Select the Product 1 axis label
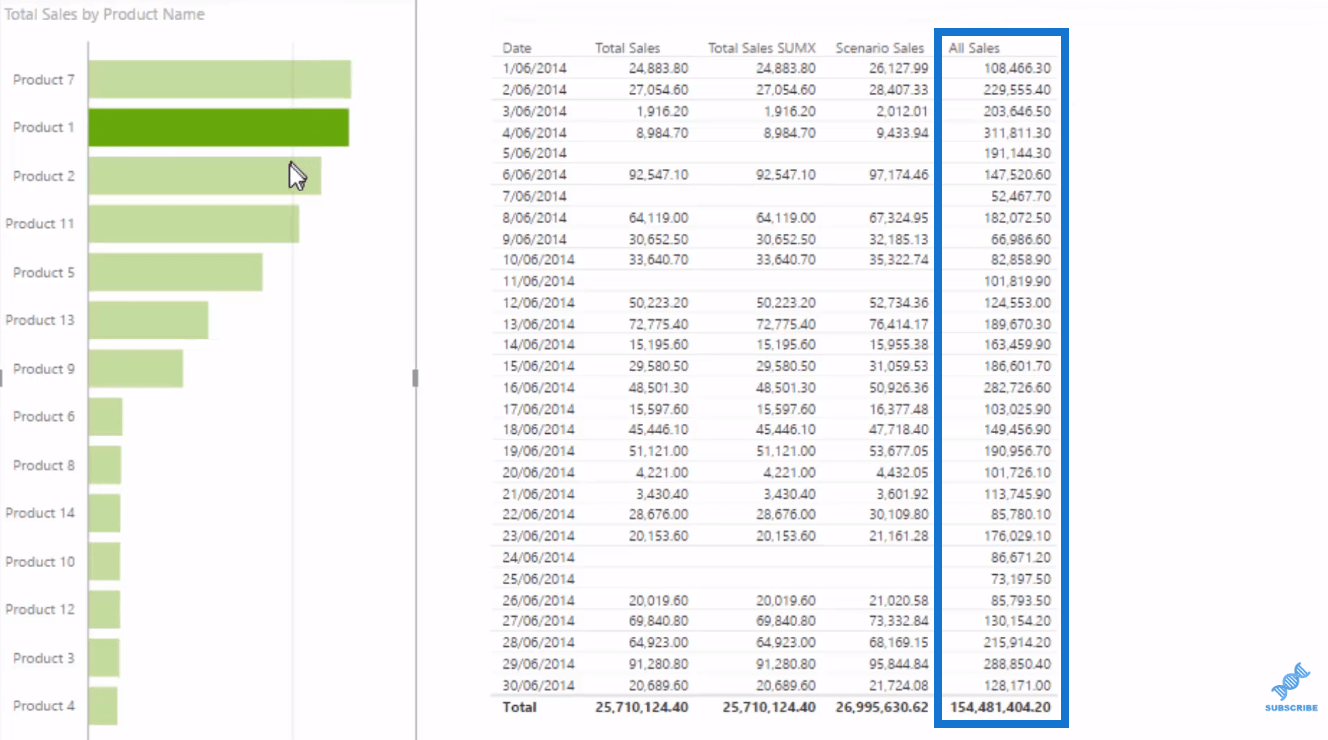The height and width of the screenshot is (740, 1328). [44, 127]
